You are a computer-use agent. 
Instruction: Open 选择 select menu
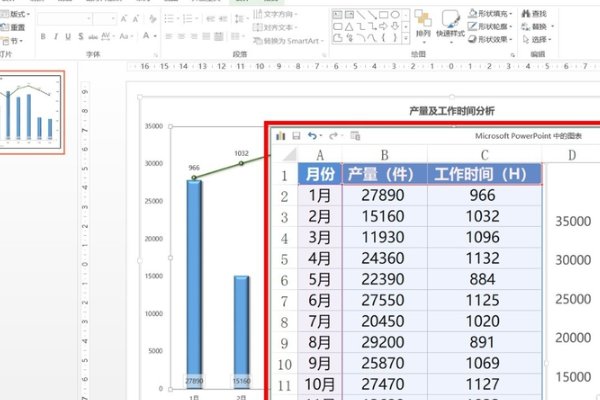click(537, 39)
